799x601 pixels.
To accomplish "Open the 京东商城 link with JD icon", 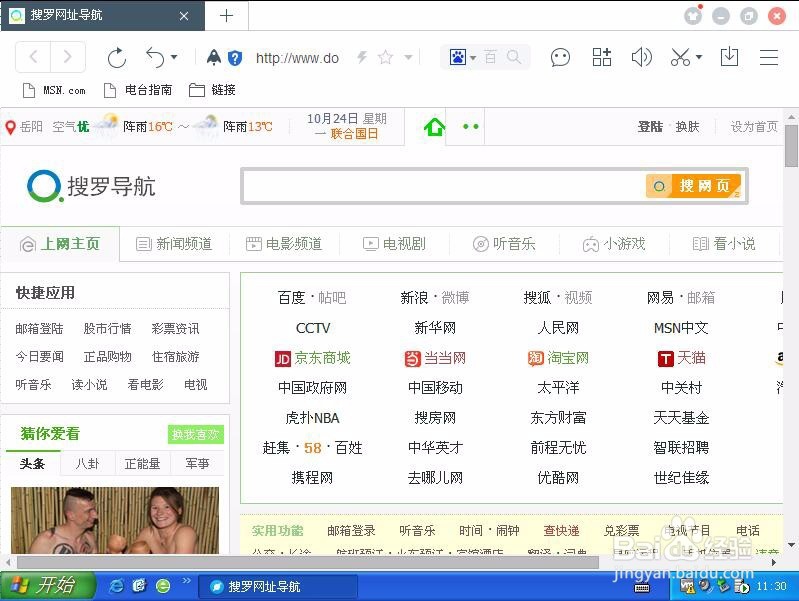I will pyautogui.click(x=312, y=358).
